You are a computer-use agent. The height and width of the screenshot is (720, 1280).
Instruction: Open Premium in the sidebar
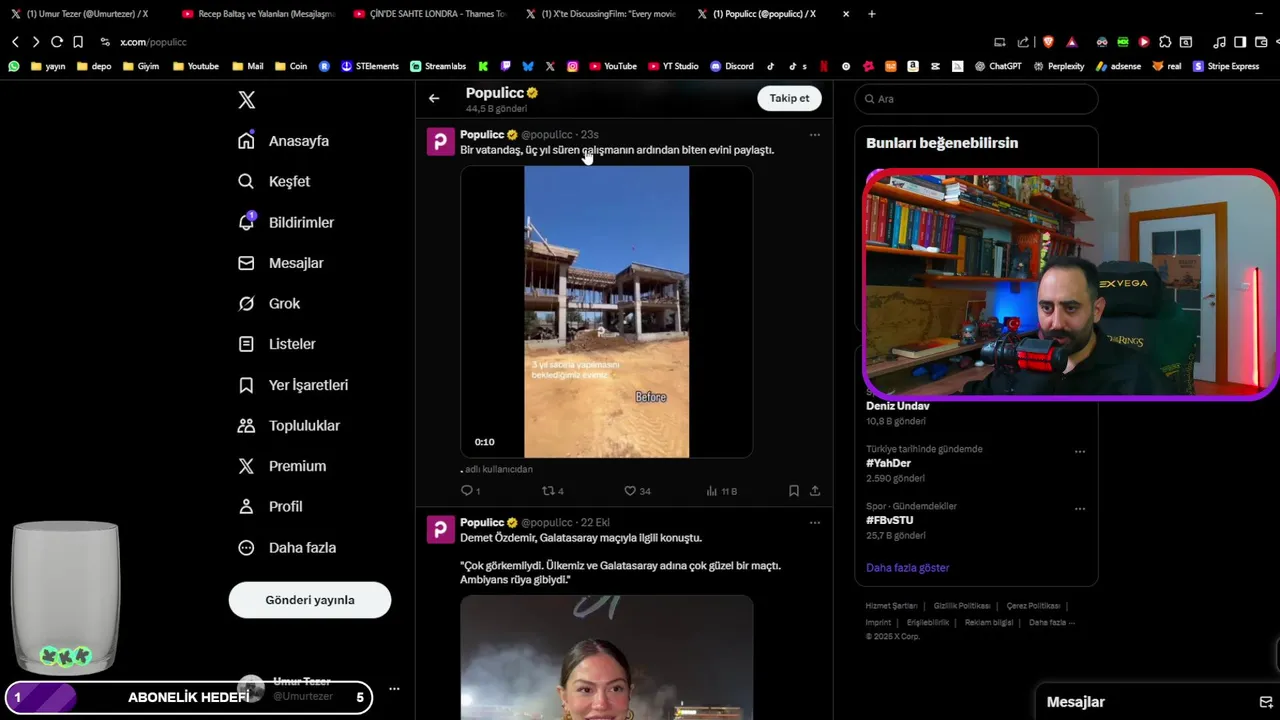281,466
